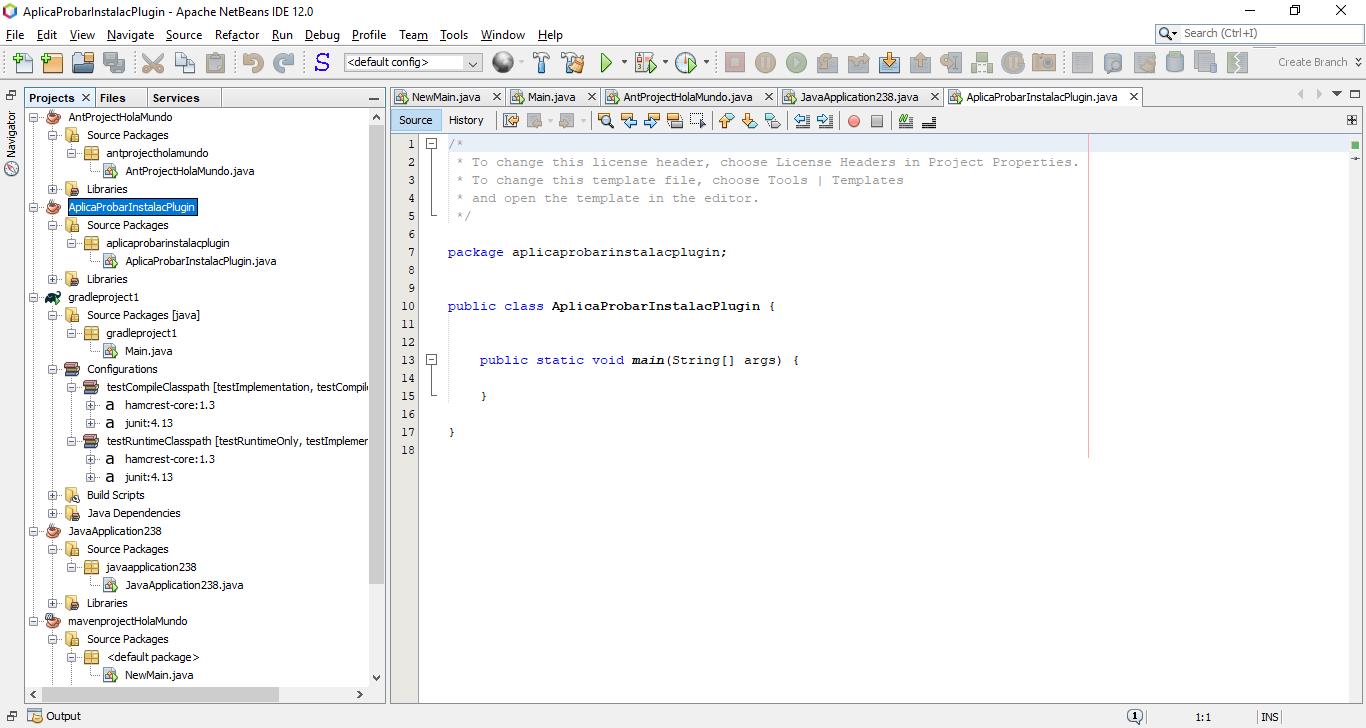Open Run Project dropdown arrow
This screenshot has width=1366, height=728.
624,62
